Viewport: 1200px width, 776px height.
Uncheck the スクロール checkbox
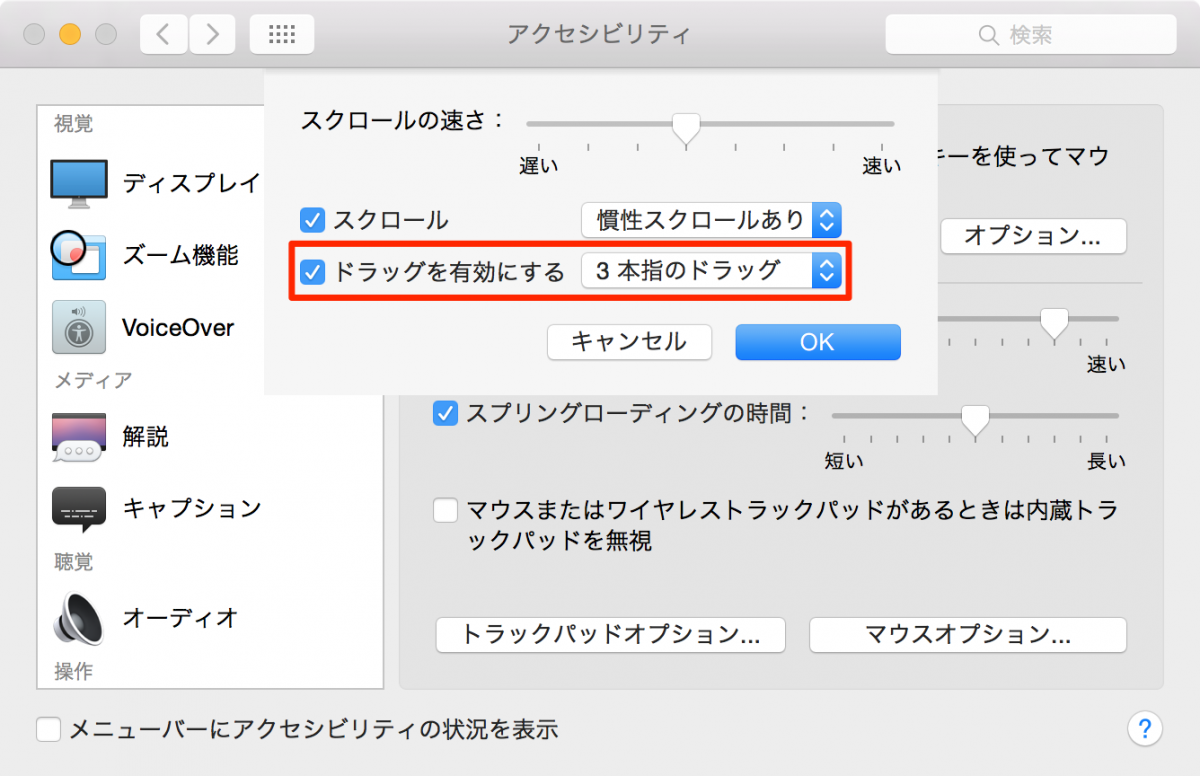tap(313, 220)
